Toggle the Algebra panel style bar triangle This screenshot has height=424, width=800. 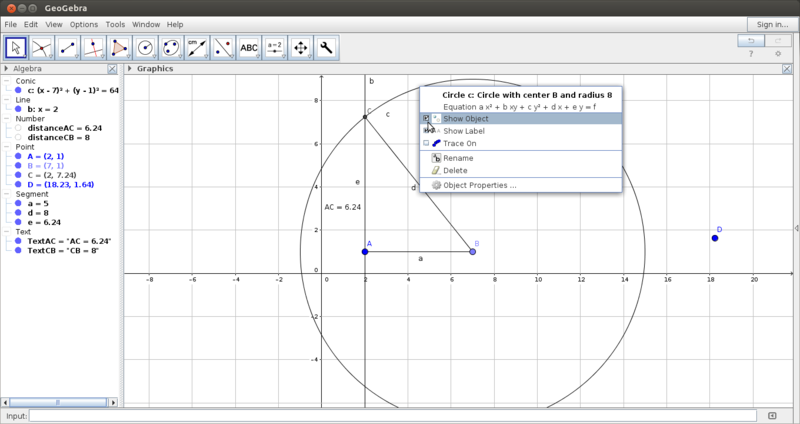[6, 68]
